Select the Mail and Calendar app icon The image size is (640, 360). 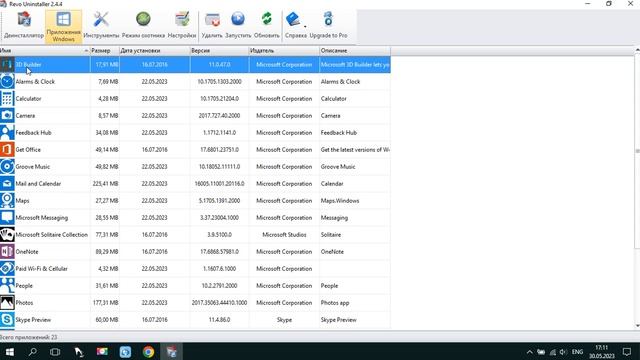7,184
